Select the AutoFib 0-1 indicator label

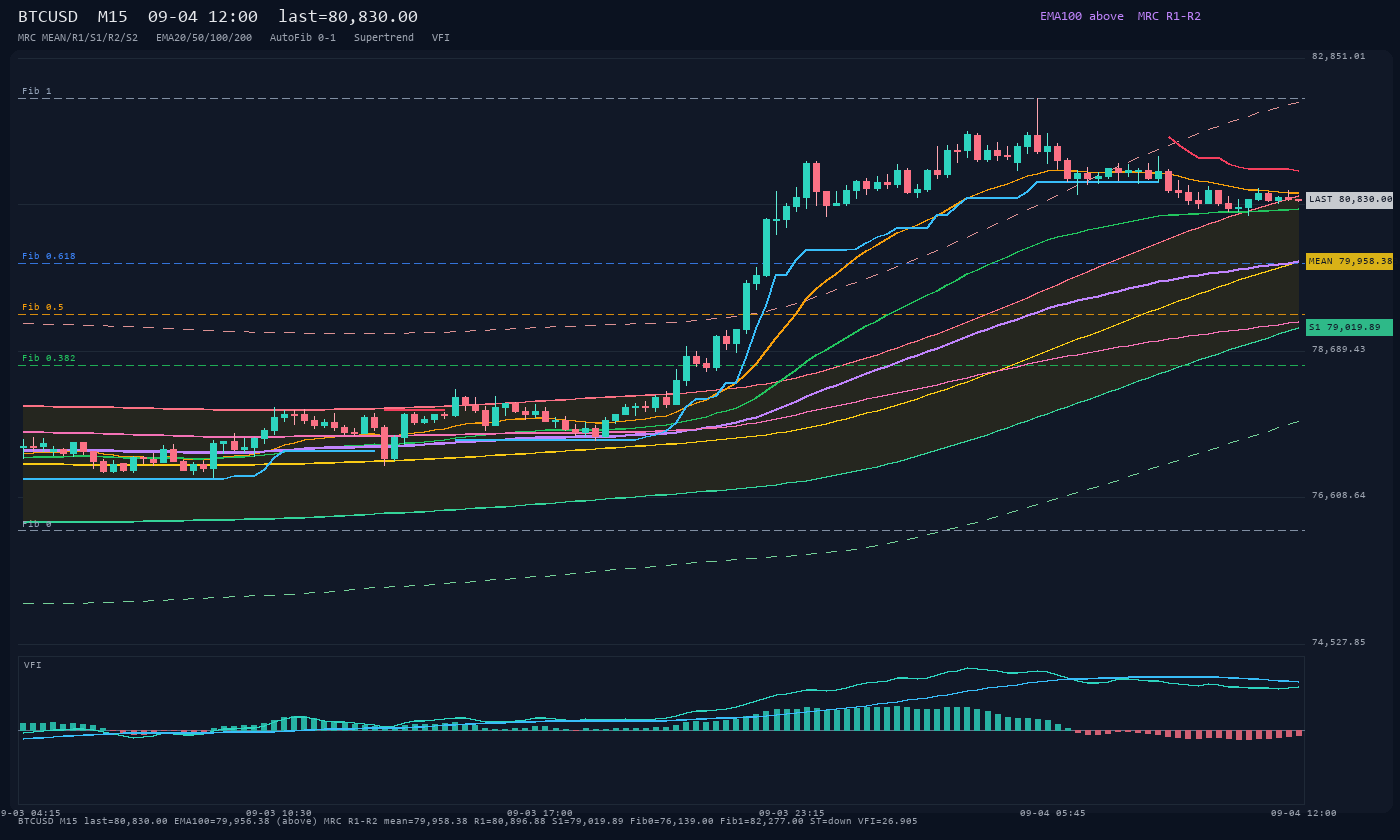[x=303, y=38]
